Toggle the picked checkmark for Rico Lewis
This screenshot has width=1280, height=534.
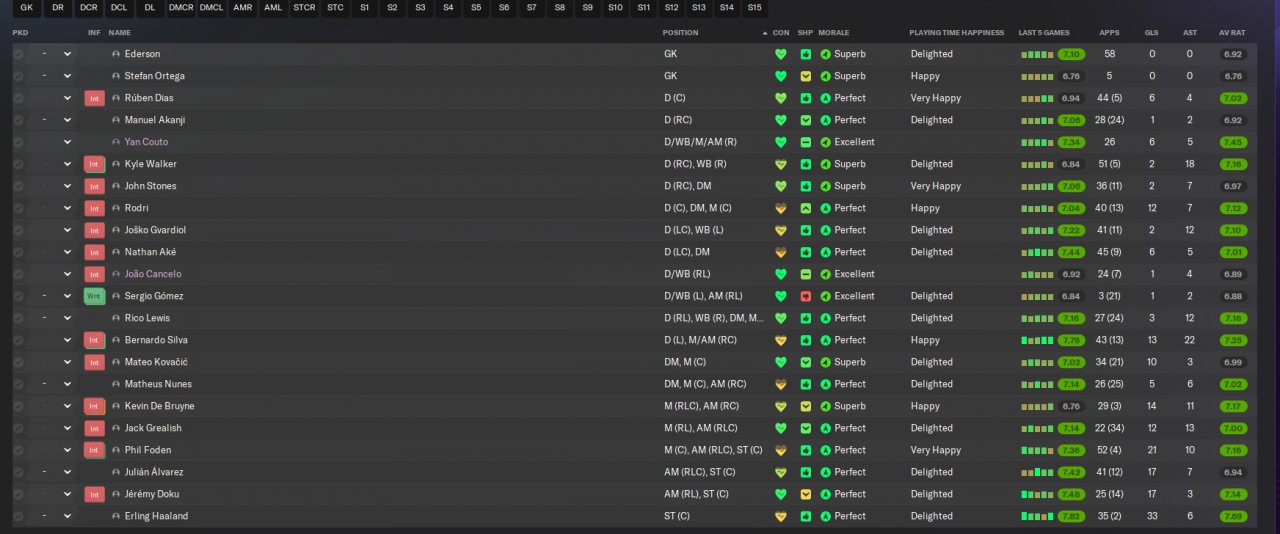point(18,318)
